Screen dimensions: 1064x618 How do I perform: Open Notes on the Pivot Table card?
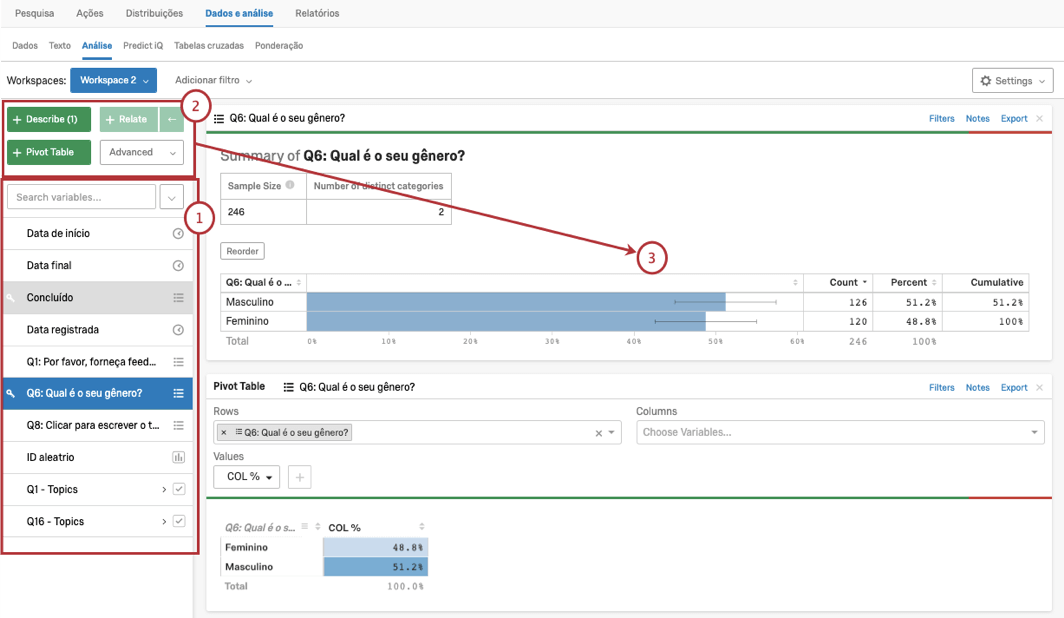click(x=978, y=387)
